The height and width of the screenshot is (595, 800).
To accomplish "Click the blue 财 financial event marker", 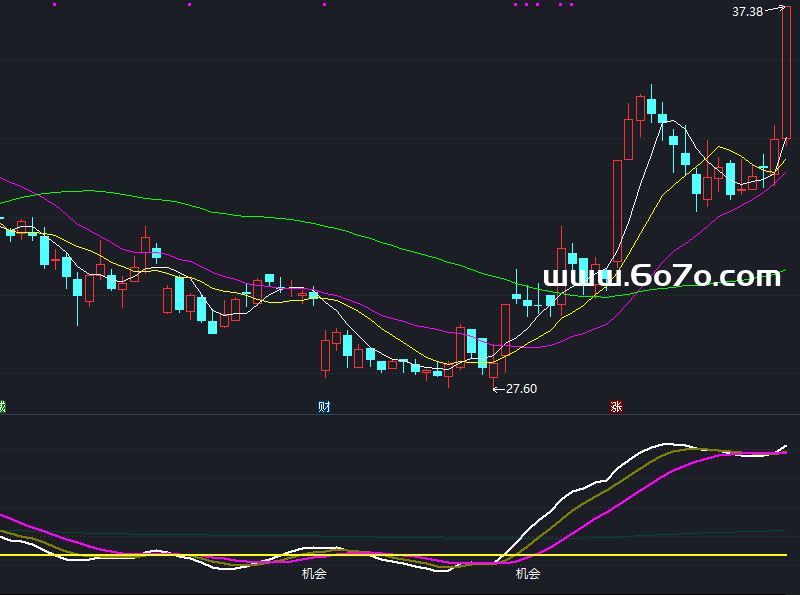I will (x=324, y=406).
